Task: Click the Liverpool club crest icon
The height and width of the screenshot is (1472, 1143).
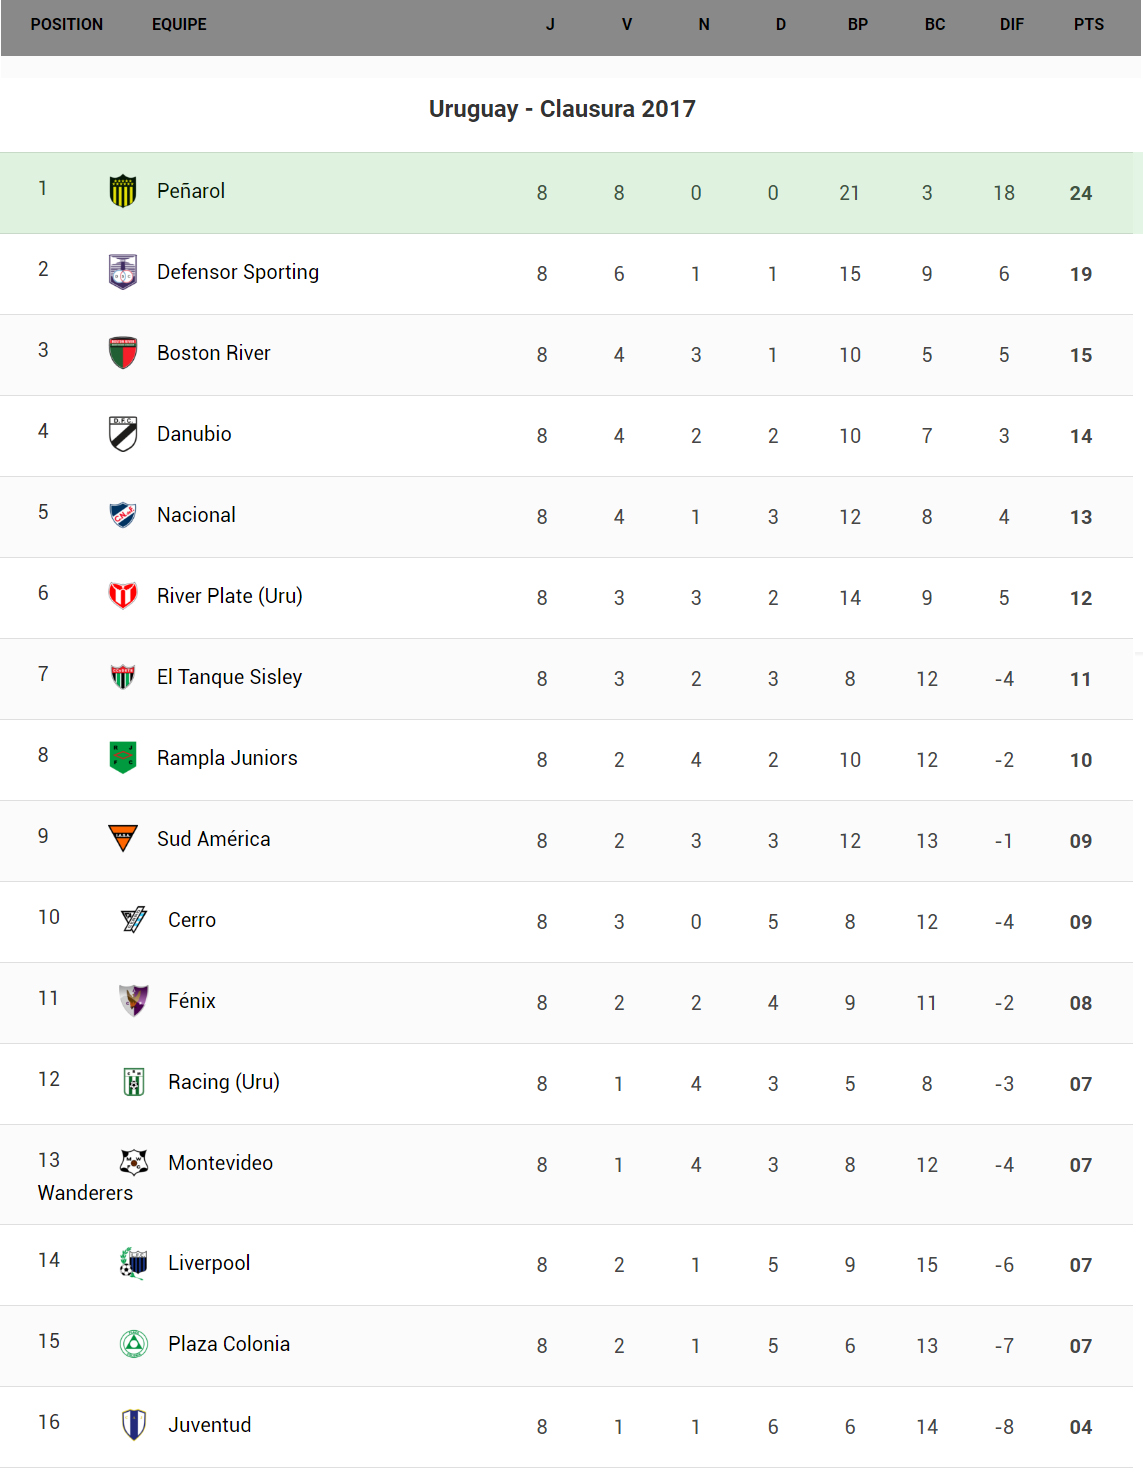Action: click(134, 1263)
